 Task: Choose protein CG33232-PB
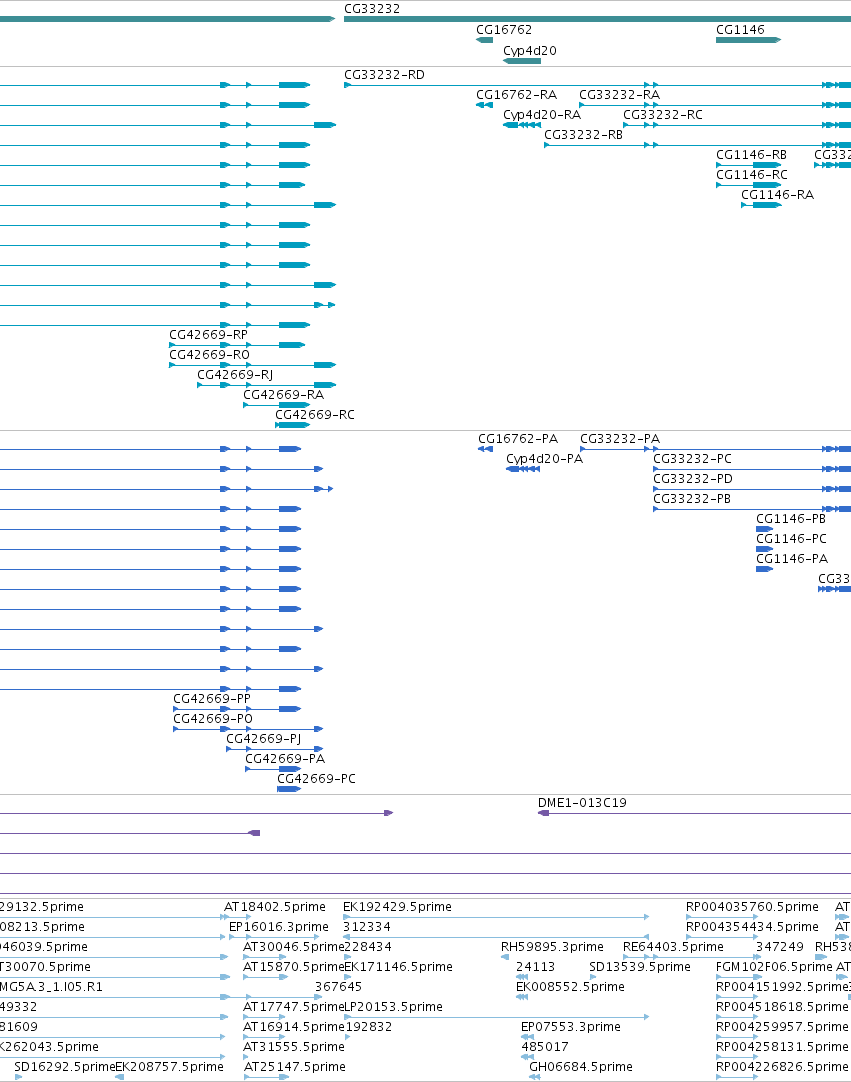pos(692,500)
